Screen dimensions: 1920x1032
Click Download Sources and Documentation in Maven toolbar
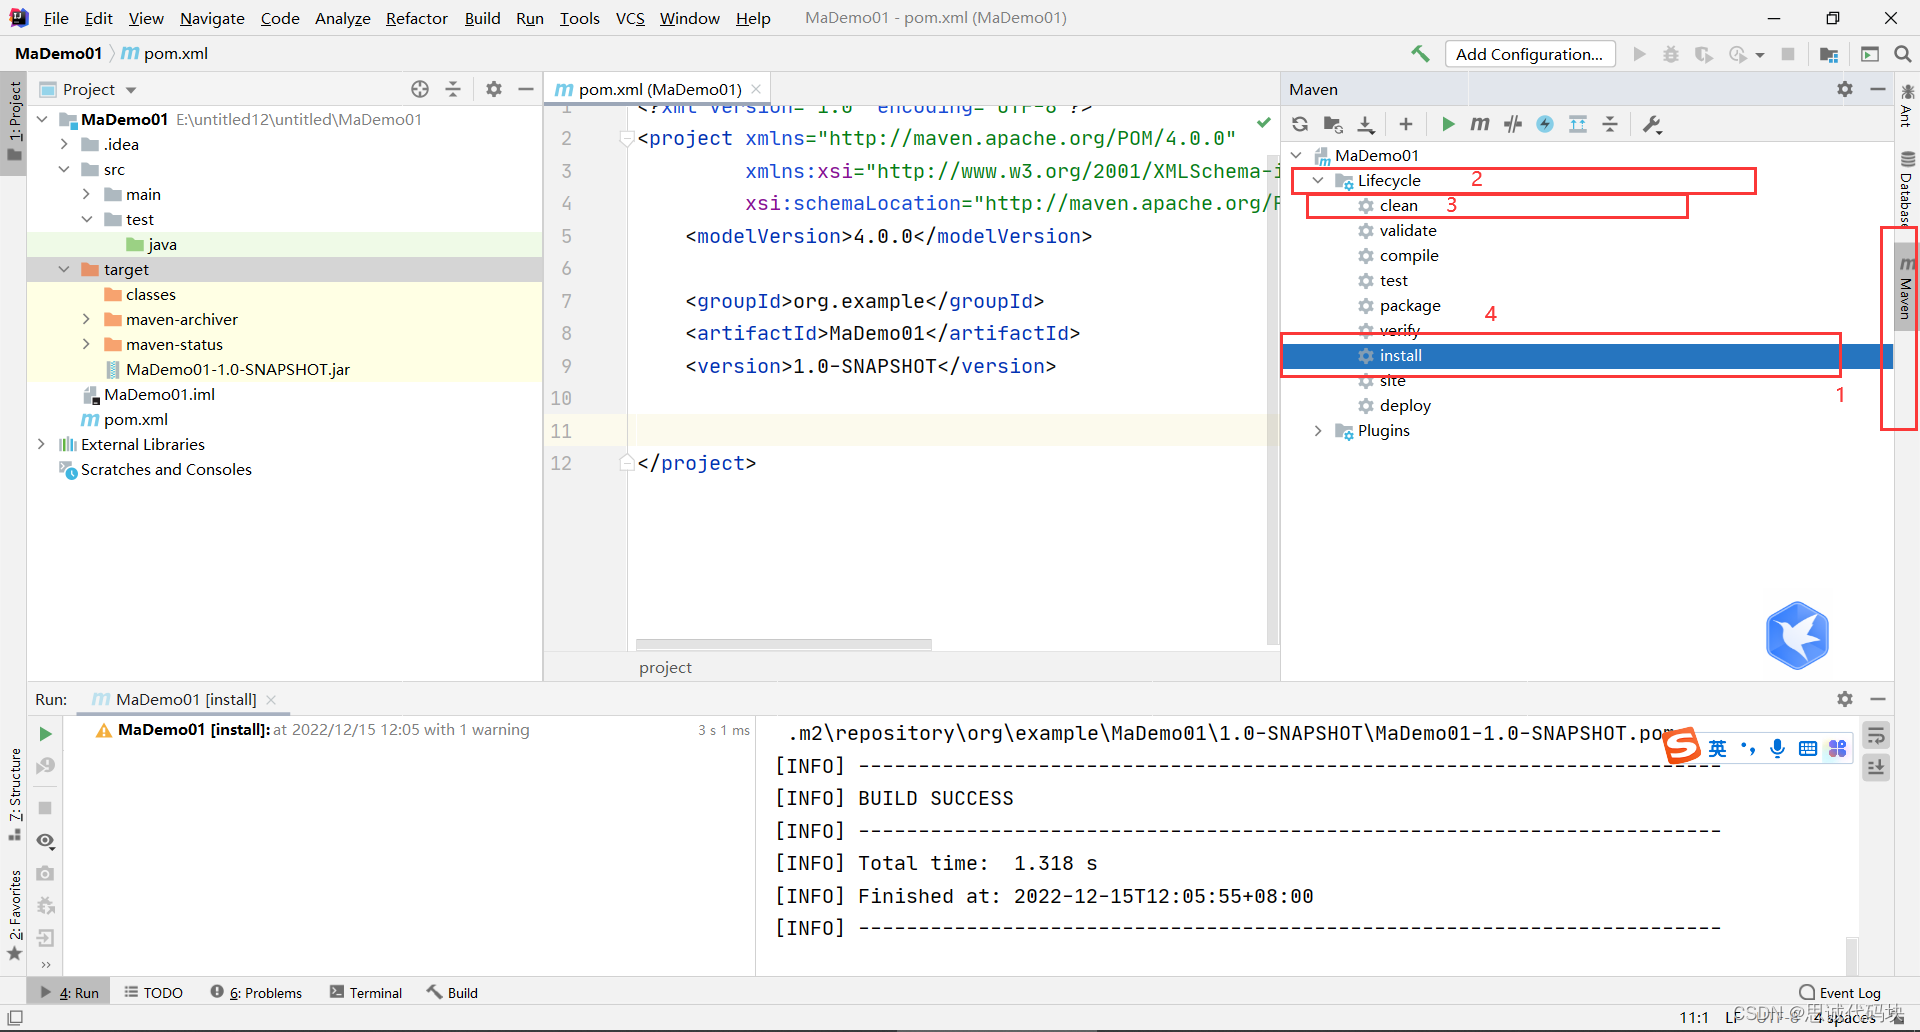point(1366,124)
